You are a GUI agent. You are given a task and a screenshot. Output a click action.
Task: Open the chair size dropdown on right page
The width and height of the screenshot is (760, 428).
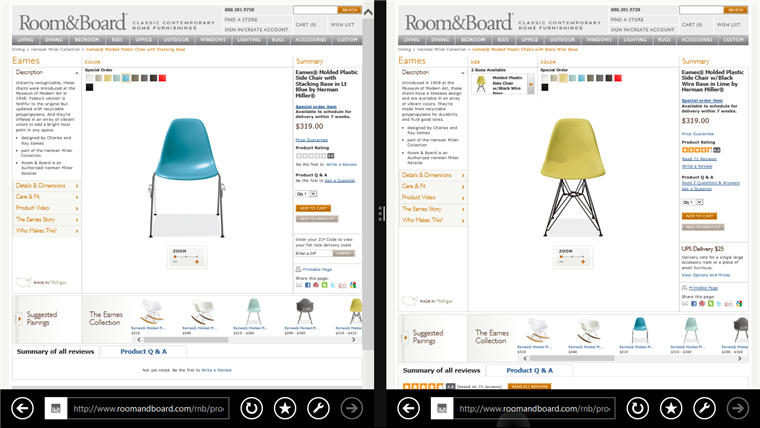click(x=503, y=84)
